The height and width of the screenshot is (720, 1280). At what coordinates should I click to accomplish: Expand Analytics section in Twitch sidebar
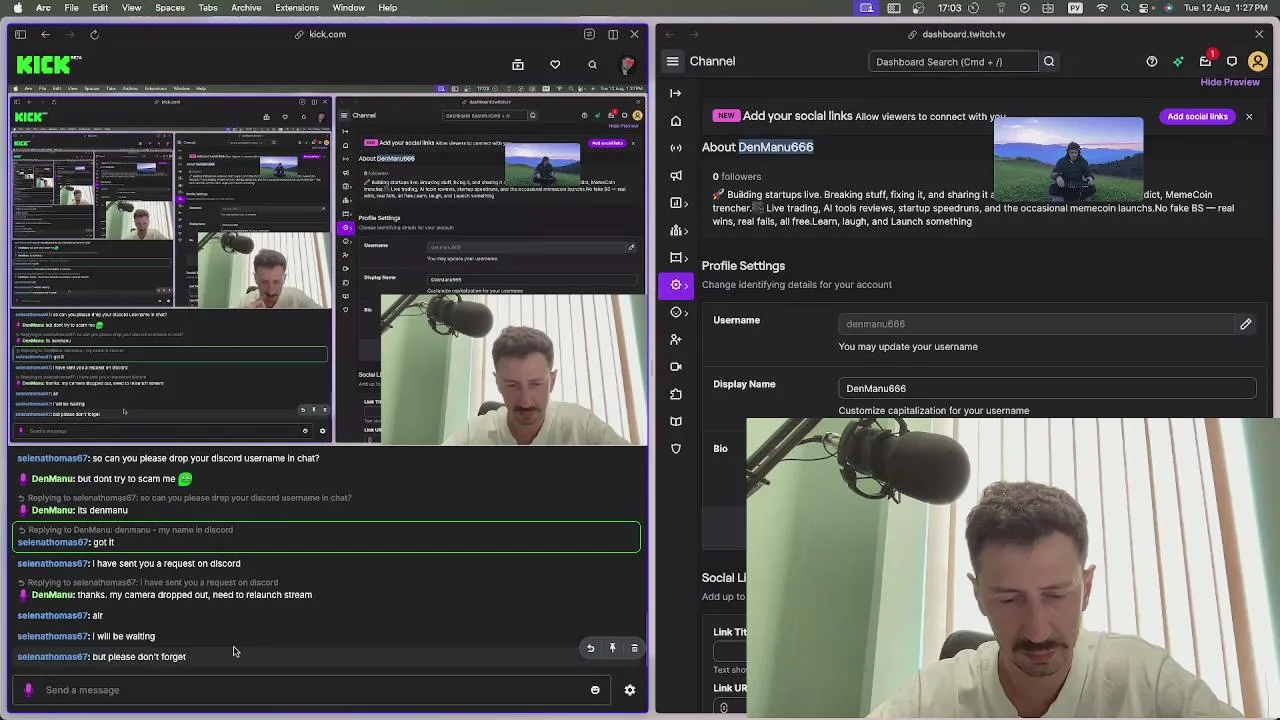coord(679,203)
